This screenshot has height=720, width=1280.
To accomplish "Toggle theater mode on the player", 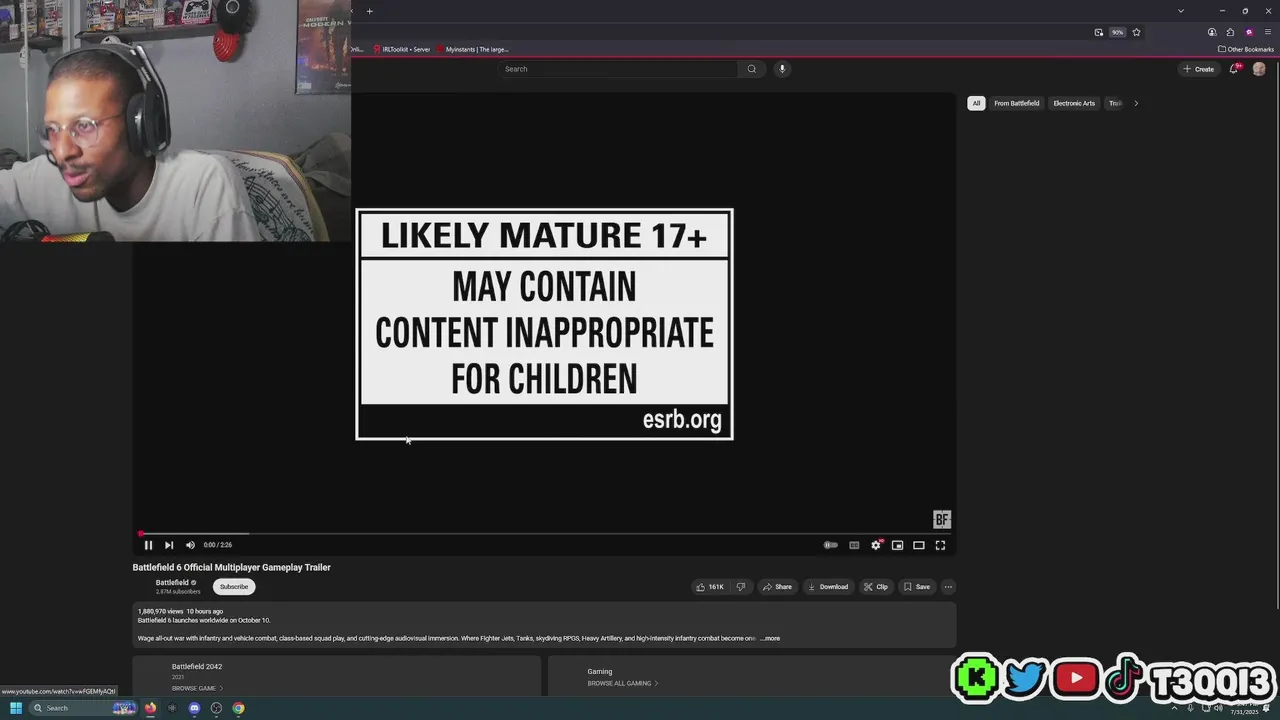I will [x=918, y=545].
